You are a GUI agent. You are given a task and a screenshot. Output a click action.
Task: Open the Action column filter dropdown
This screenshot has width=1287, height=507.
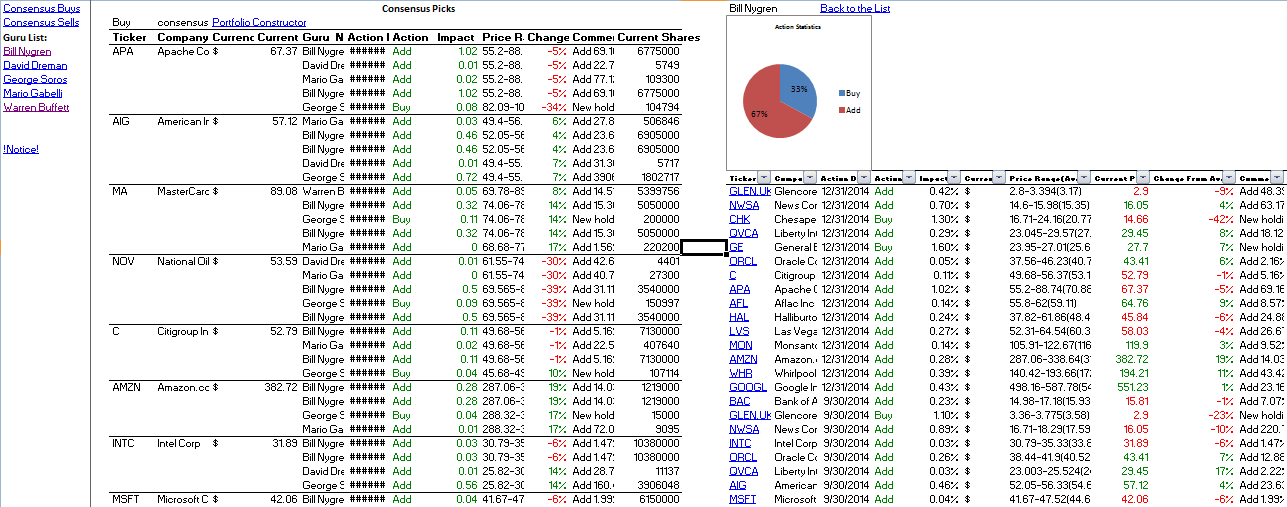point(909,177)
